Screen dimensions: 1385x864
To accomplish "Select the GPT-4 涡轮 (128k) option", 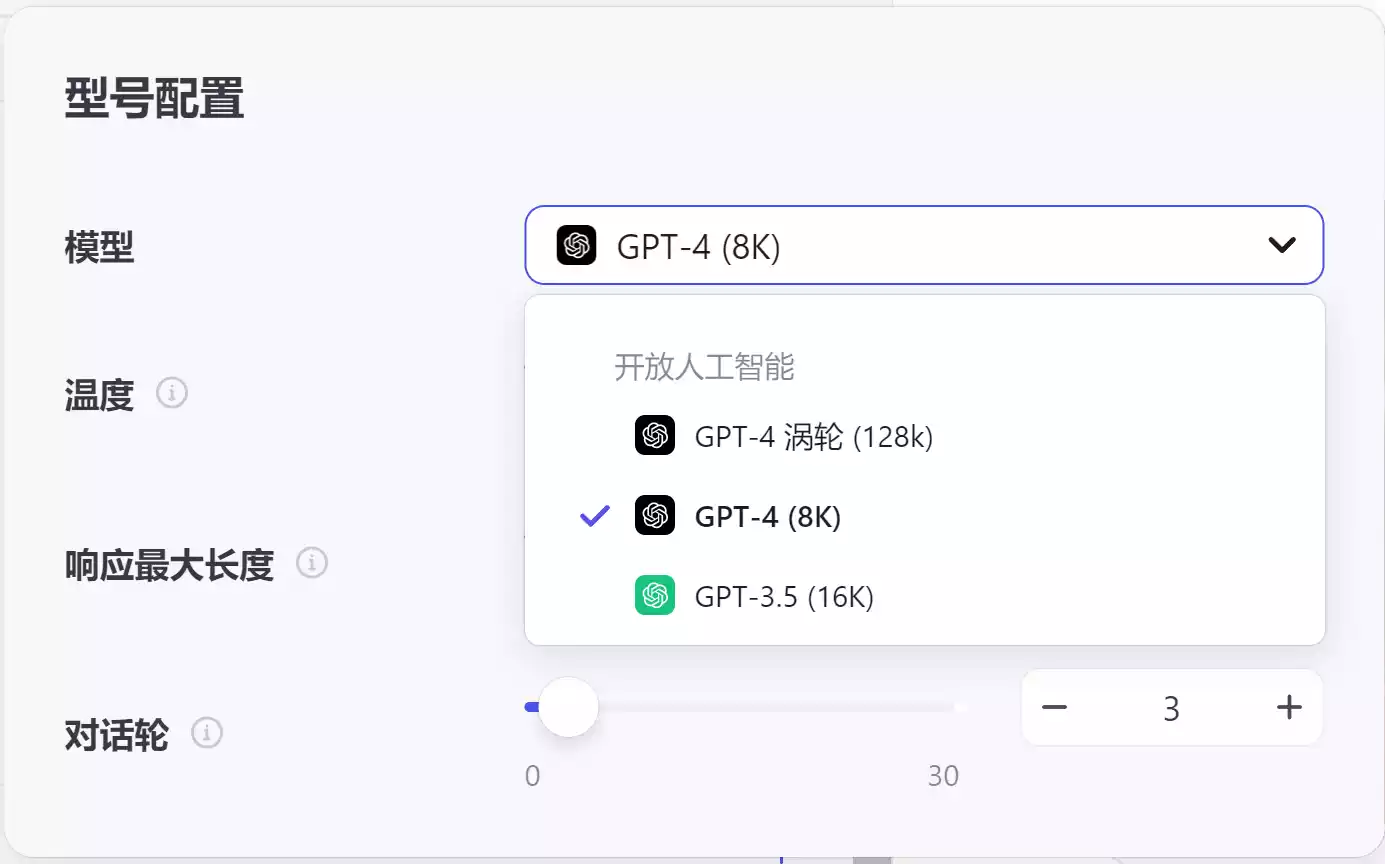I will pos(813,437).
